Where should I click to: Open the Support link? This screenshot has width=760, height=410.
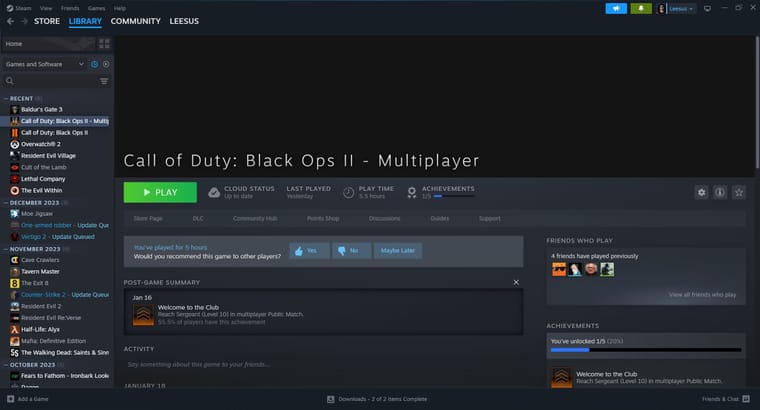(490, 219)
